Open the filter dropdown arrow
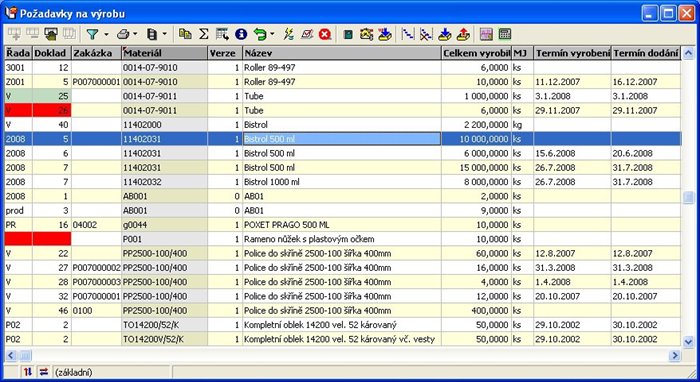Screen dimensions: 700x382 coord(106,34)
